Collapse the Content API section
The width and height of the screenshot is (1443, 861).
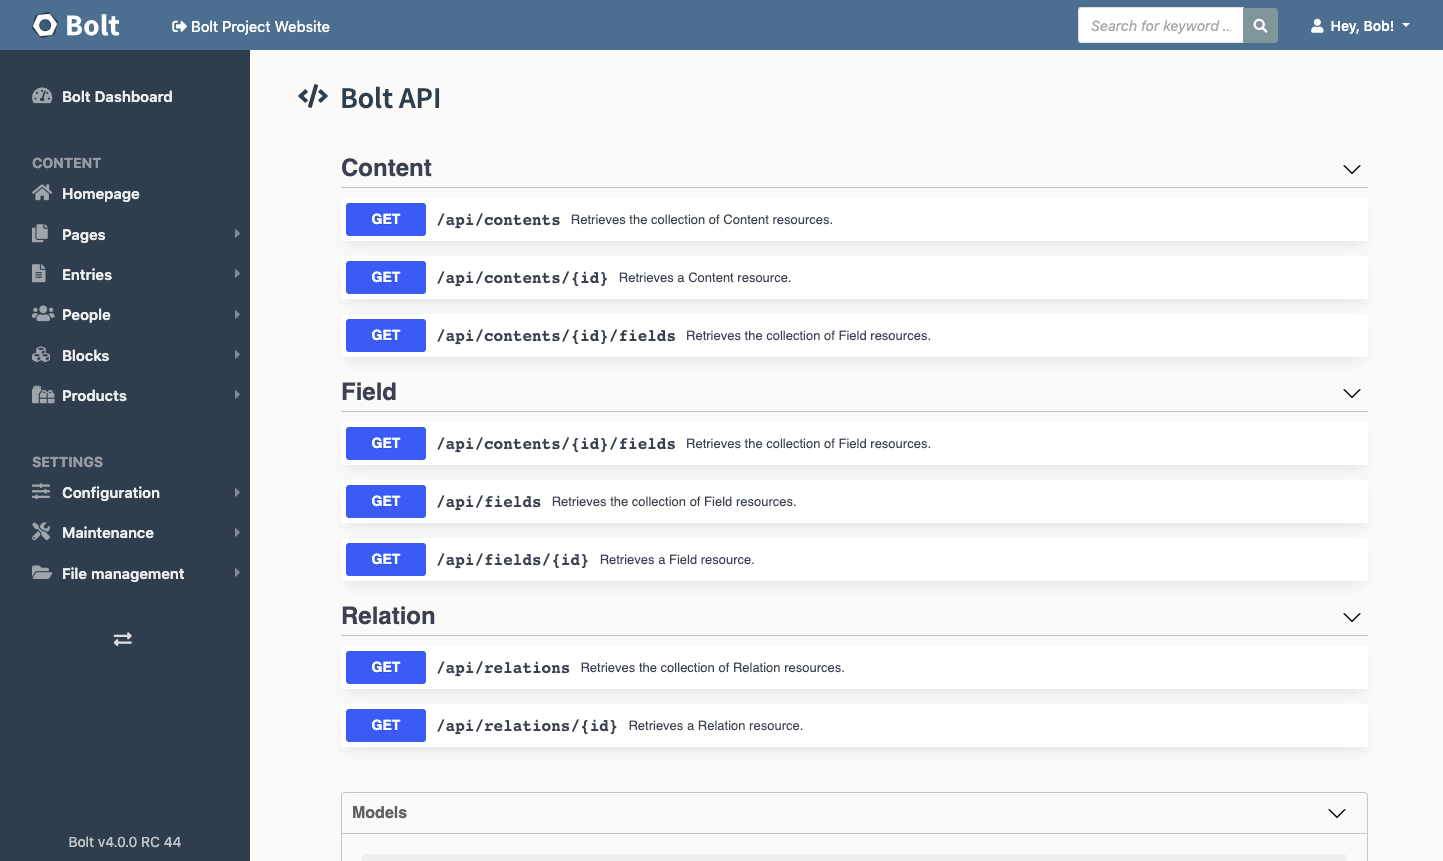click(x=1352, y=170)
